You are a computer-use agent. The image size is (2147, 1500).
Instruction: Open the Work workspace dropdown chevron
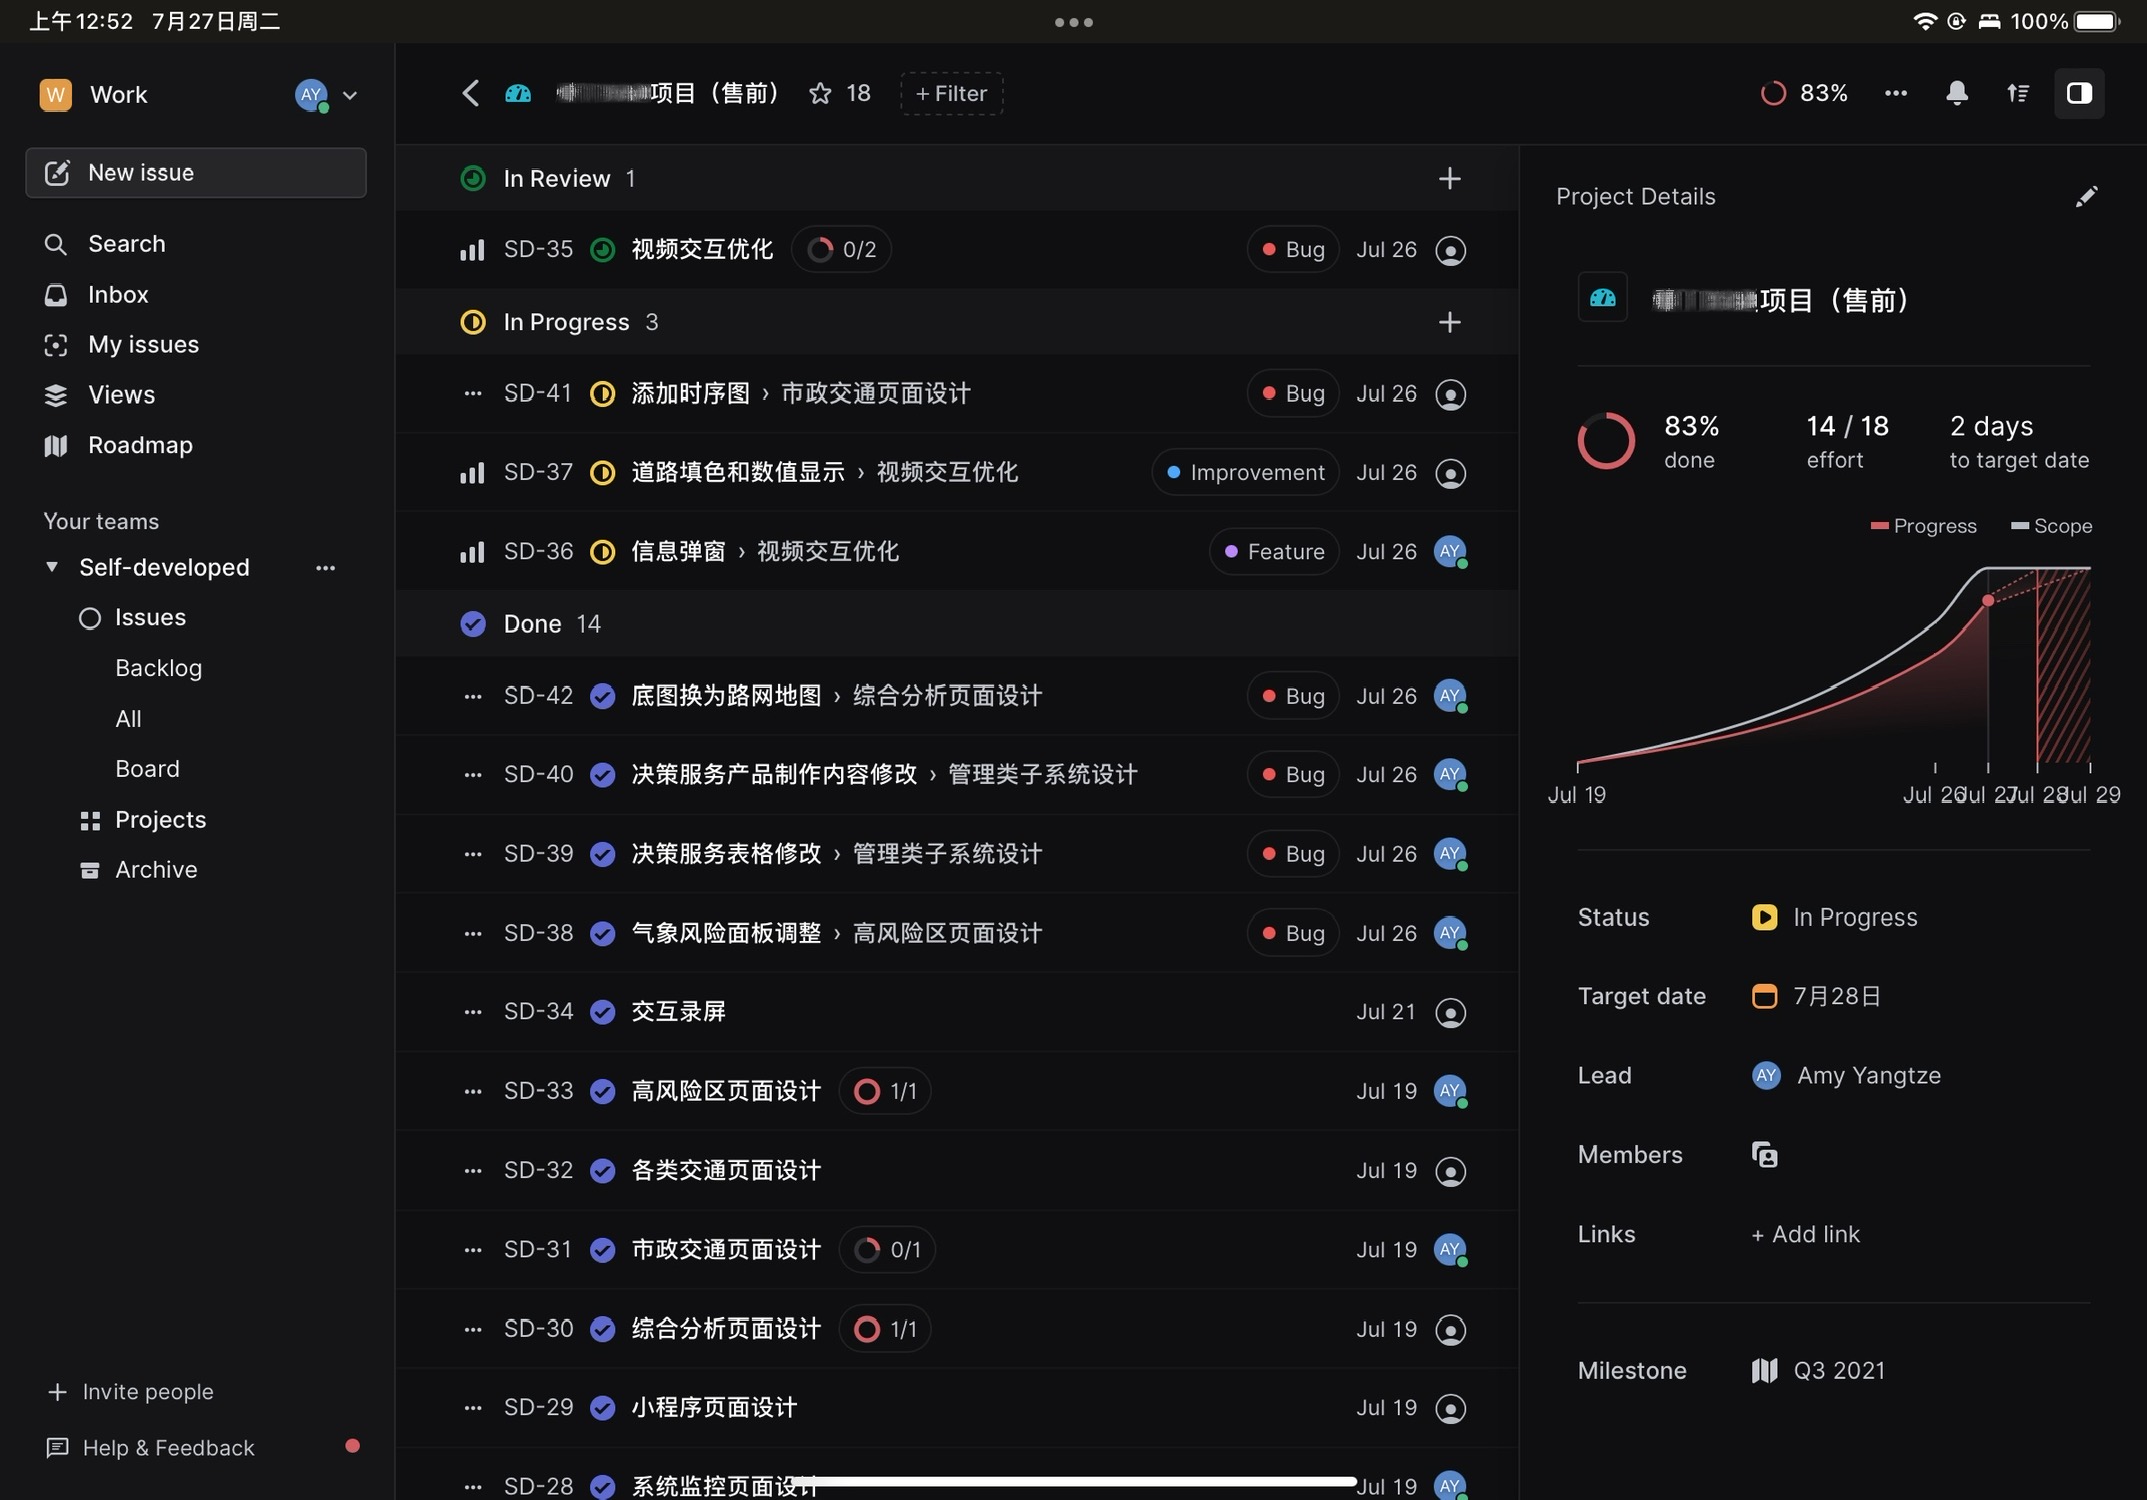point(350,95)
